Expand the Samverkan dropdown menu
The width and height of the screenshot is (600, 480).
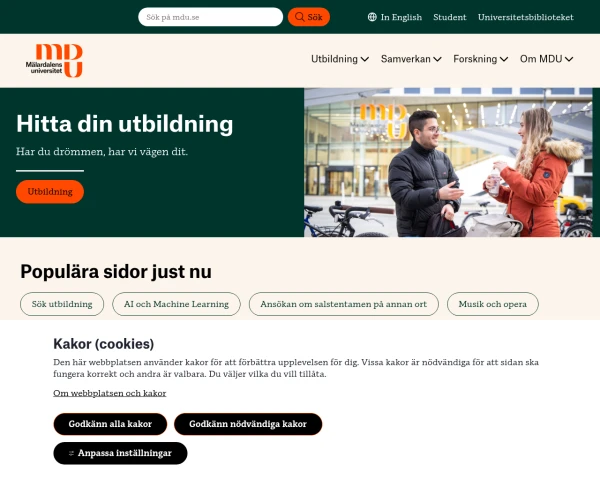pos(411,59)
